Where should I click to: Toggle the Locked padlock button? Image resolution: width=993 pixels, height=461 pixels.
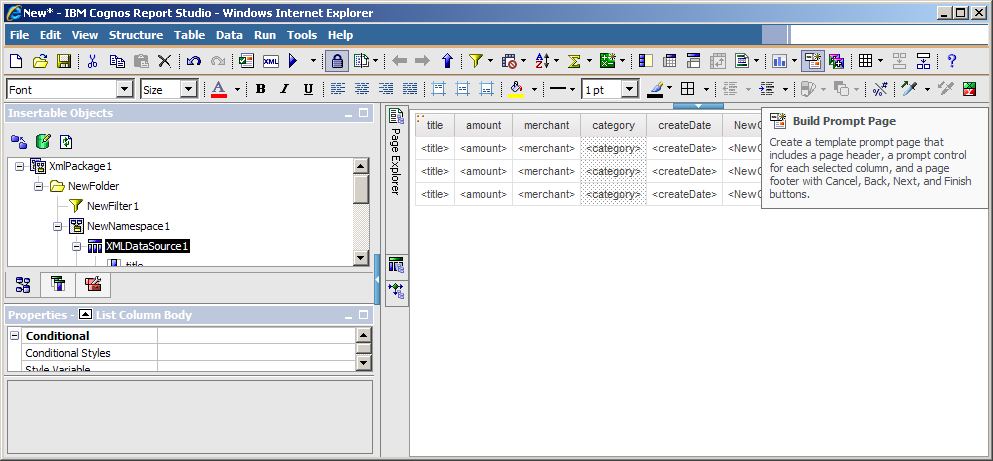pyautogui.click(x=337, y=61)
